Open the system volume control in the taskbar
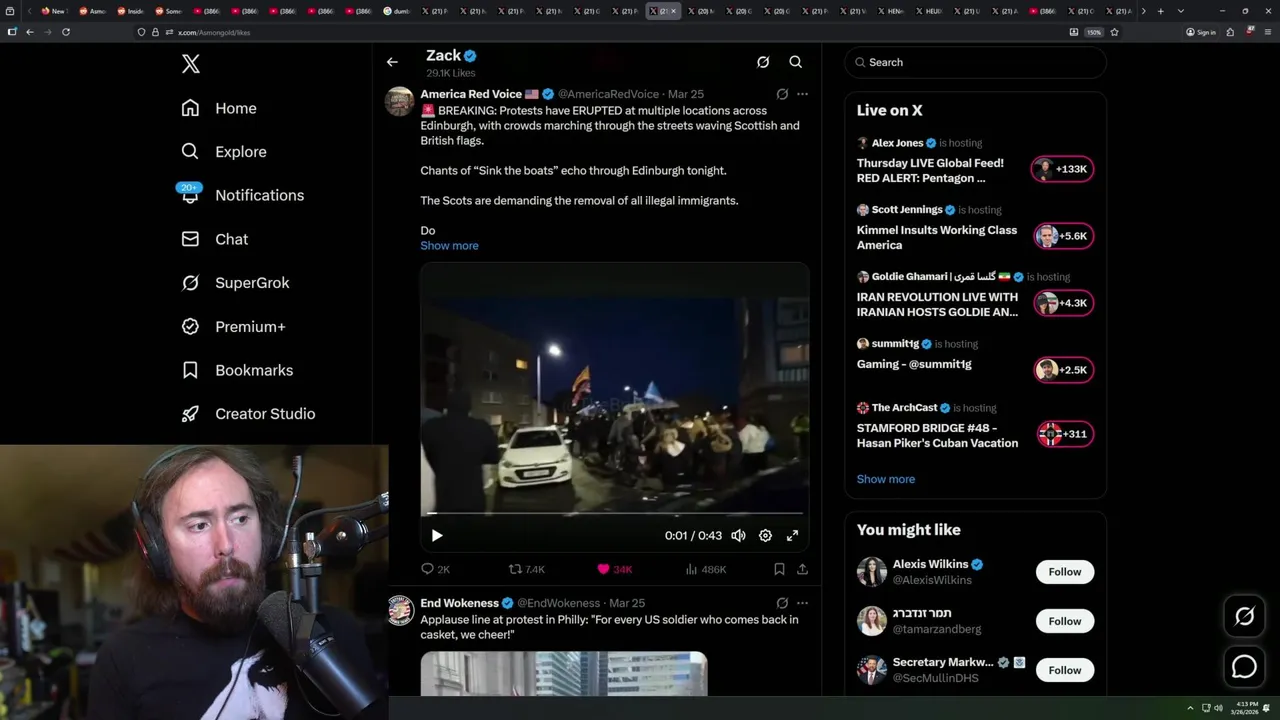This screenshot has width=1280, height=720. pyautogui.click(x=1218, y=708)
